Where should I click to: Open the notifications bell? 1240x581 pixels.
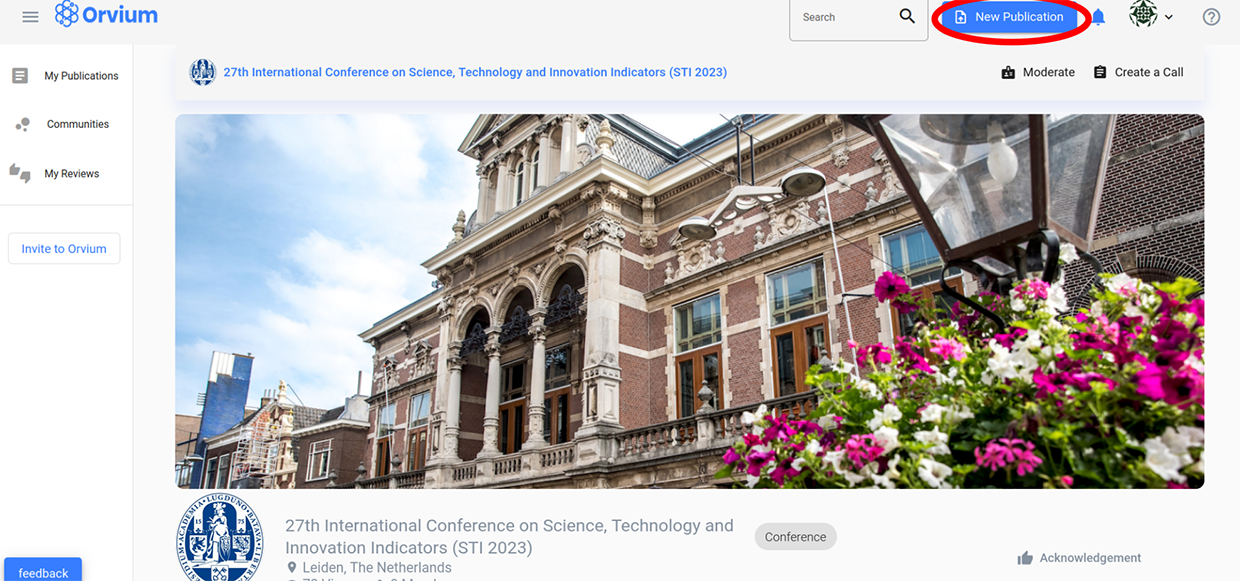(x=1098, y=17)
